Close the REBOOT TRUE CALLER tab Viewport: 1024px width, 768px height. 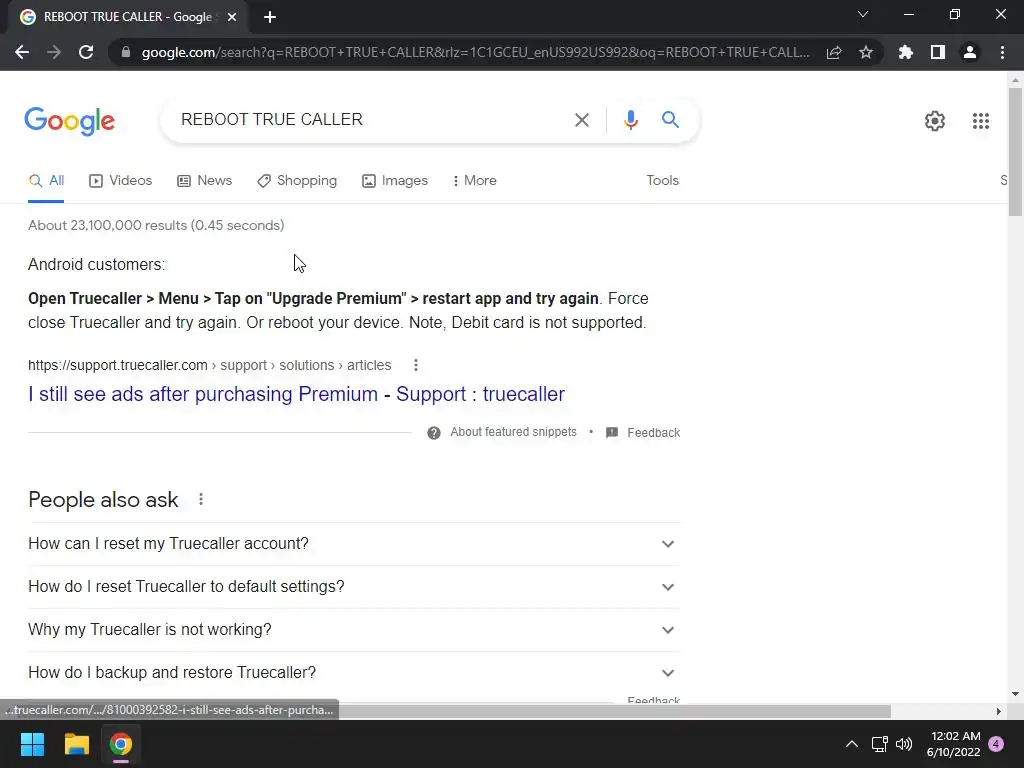coord(232,17)
